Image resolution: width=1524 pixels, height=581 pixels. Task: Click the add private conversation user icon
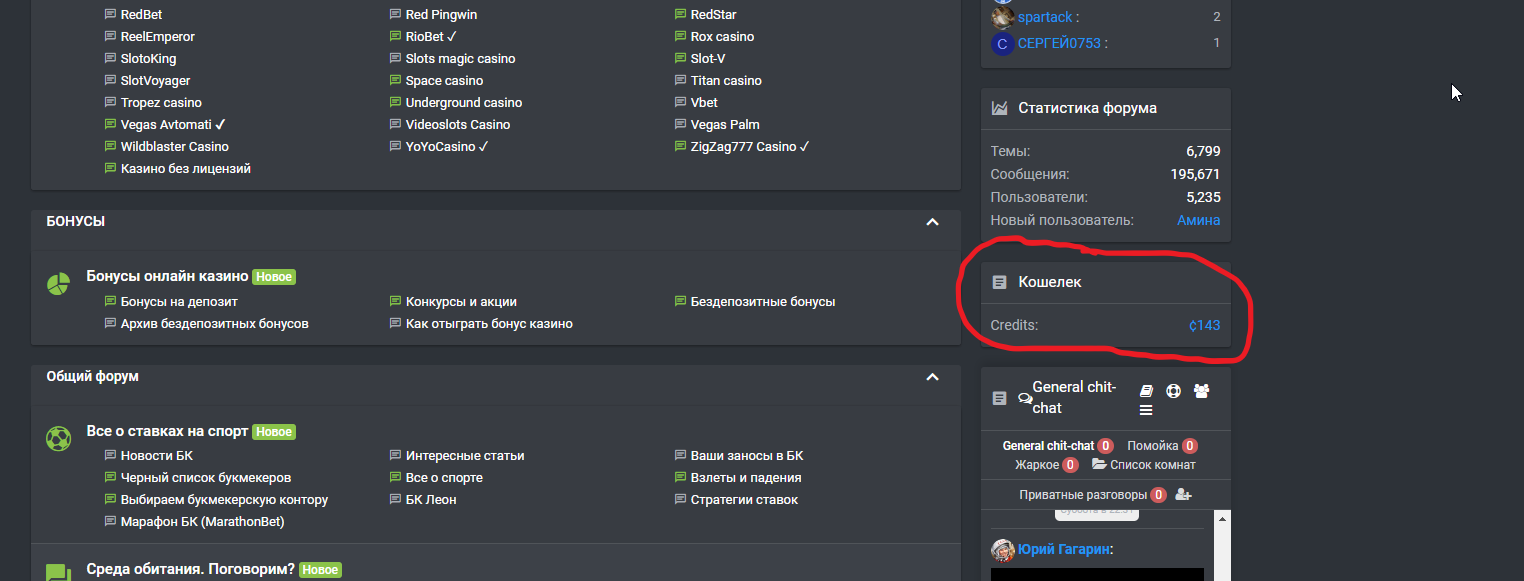coord(1184,494)
